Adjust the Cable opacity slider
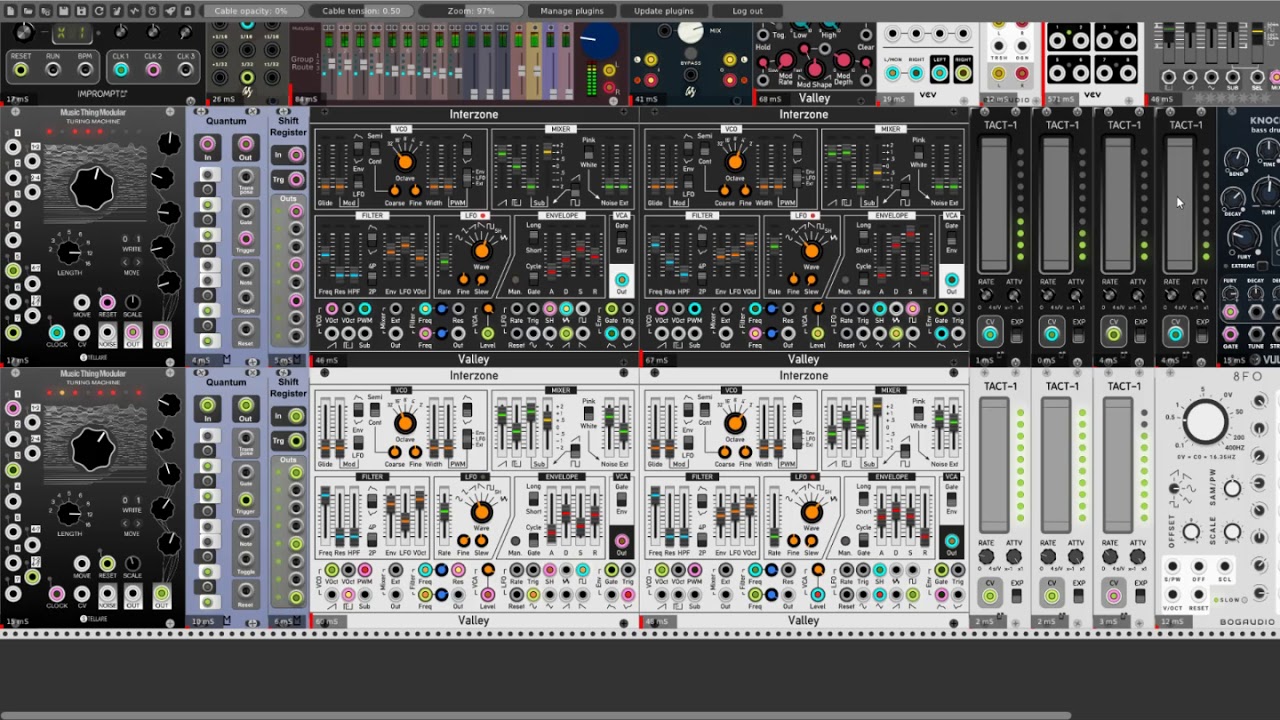This screenshot has width=1280, height=720. pos(250,11)
